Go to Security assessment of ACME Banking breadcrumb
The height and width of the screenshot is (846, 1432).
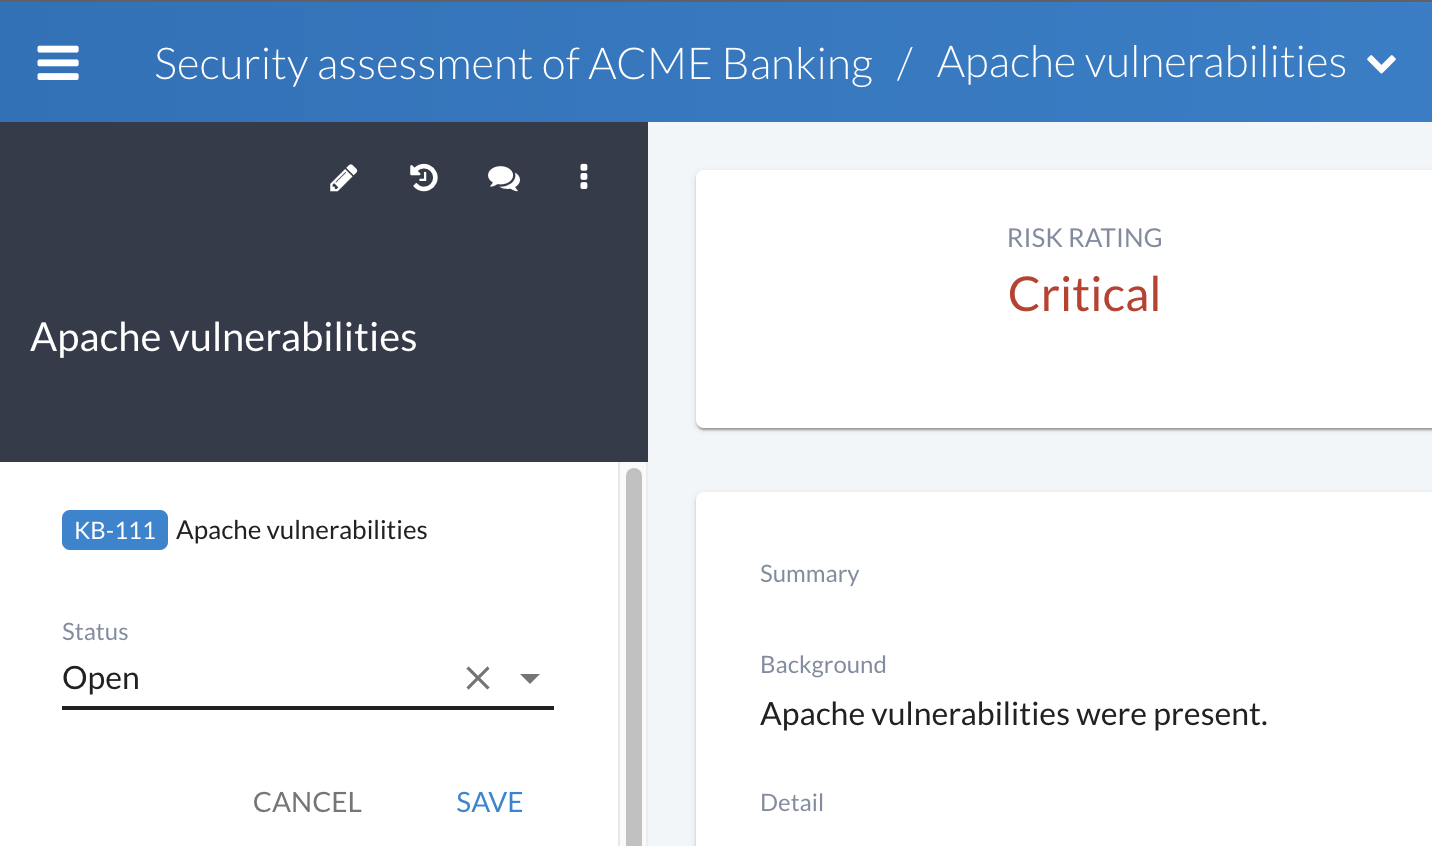[513, 64]
